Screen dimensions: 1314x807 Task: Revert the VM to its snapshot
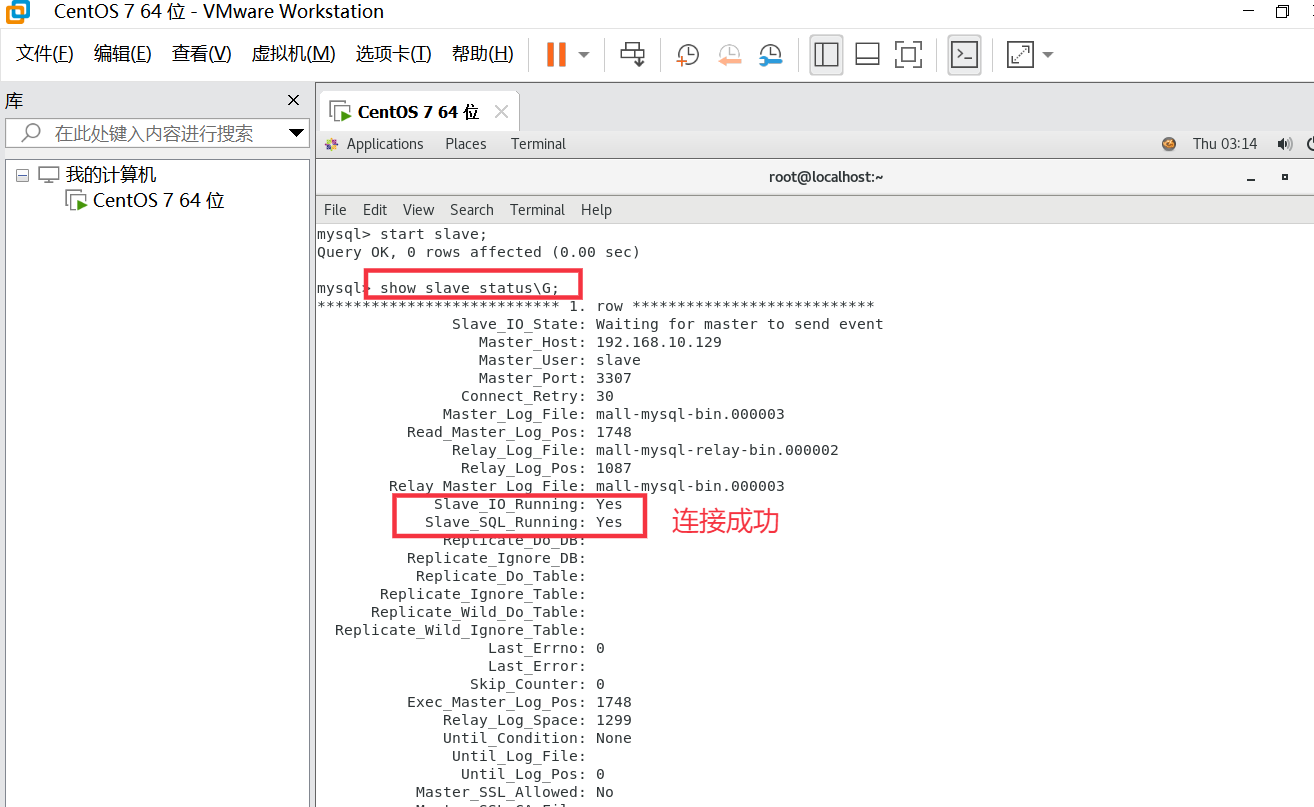(729, 55)
